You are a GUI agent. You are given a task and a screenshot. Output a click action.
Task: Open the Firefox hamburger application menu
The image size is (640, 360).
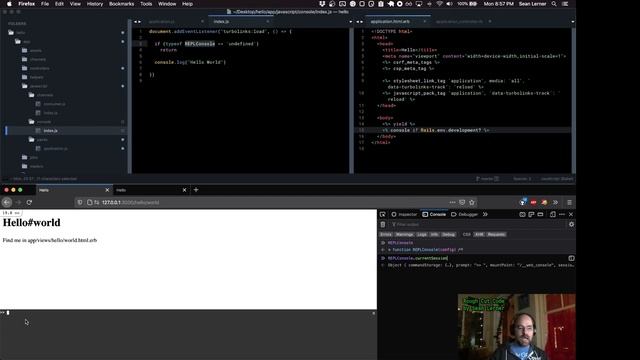569,202
